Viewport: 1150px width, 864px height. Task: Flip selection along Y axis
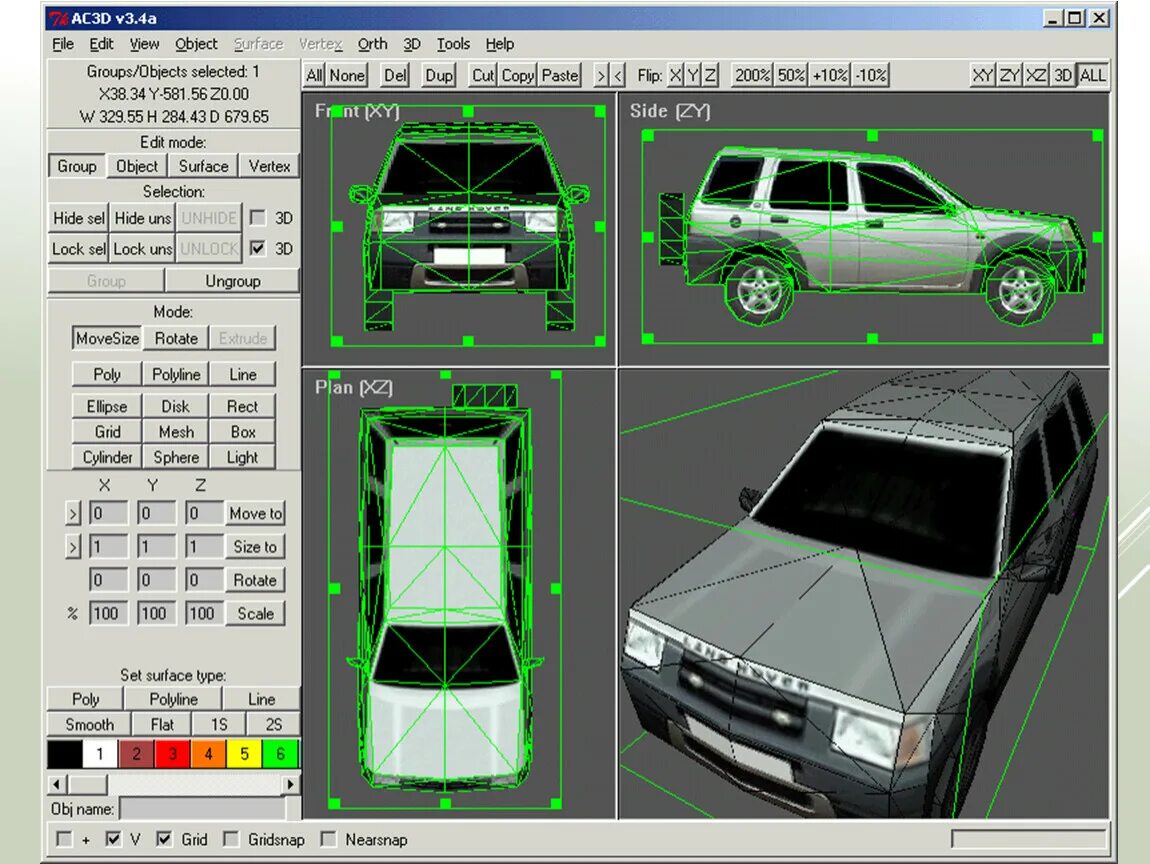click(693, 75)
